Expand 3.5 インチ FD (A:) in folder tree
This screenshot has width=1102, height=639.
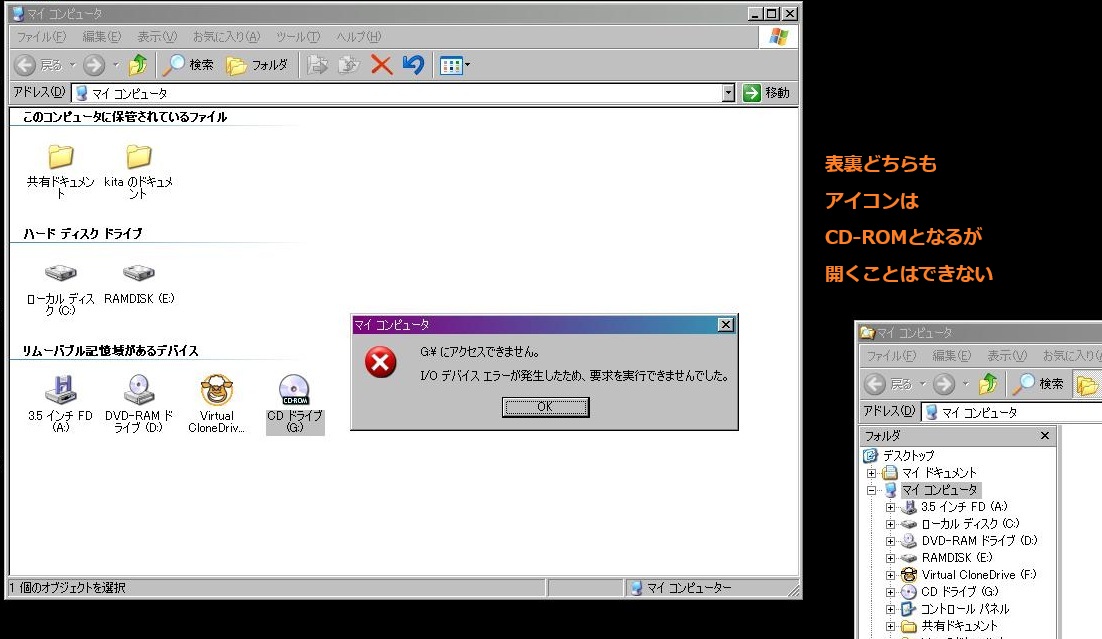[x=890, y=507]
